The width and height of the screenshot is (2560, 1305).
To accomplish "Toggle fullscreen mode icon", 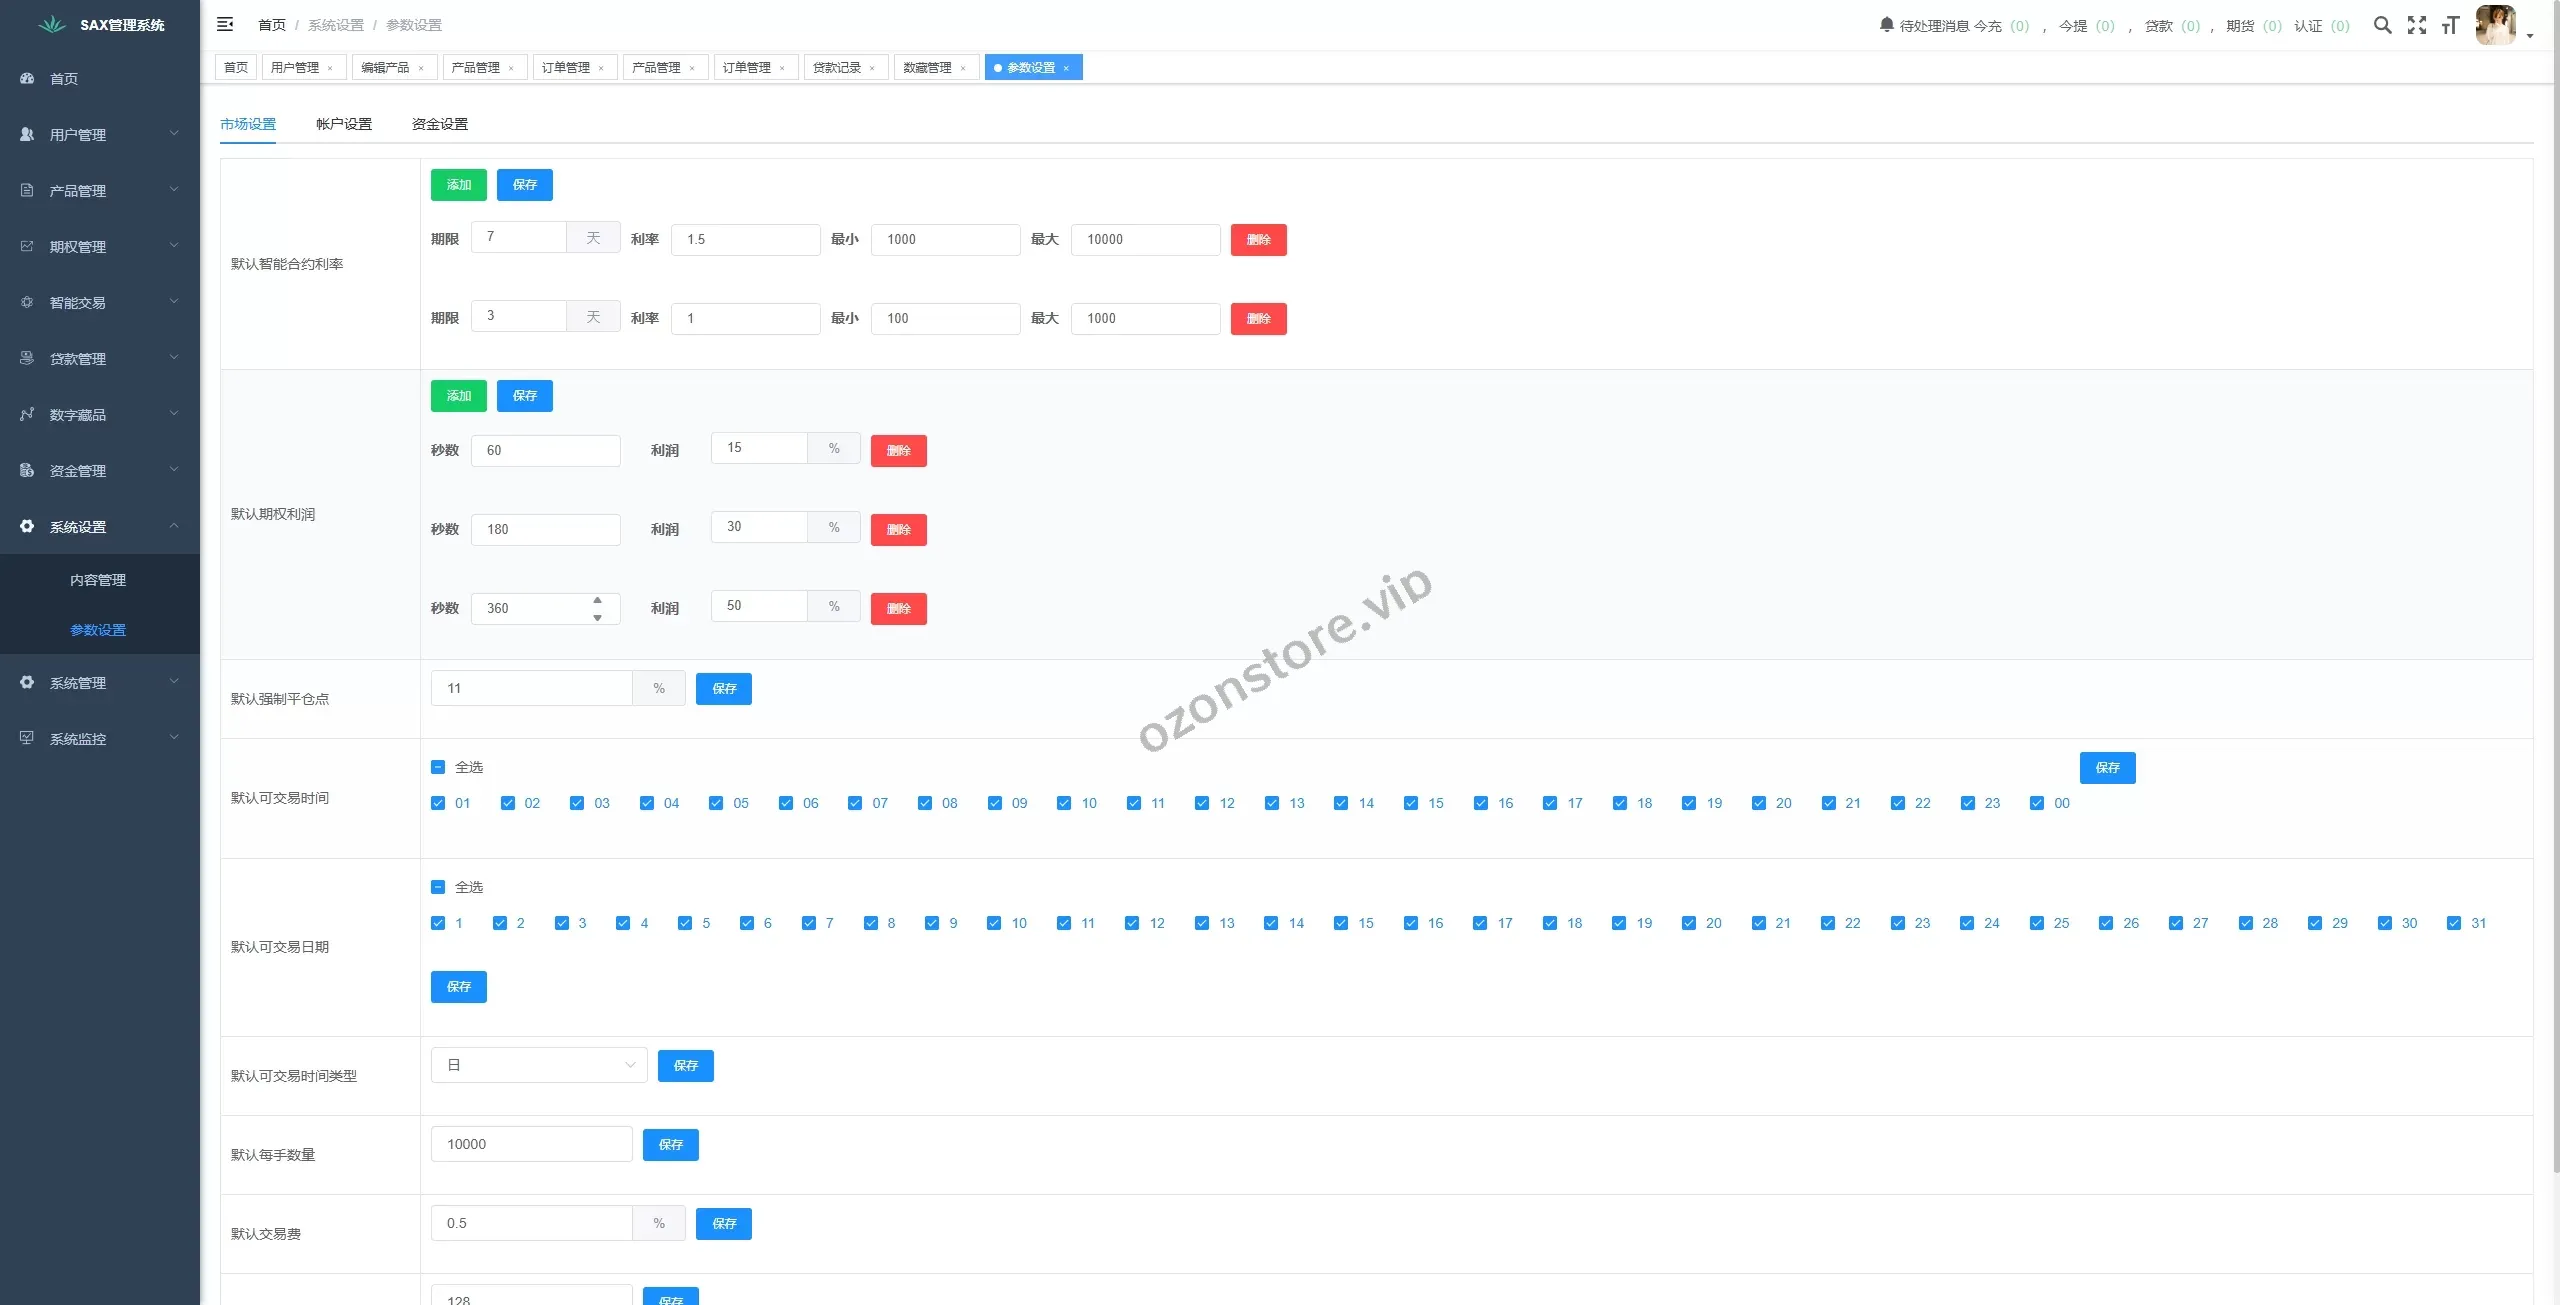I will pyautogui.click(x=2417, y=25).
